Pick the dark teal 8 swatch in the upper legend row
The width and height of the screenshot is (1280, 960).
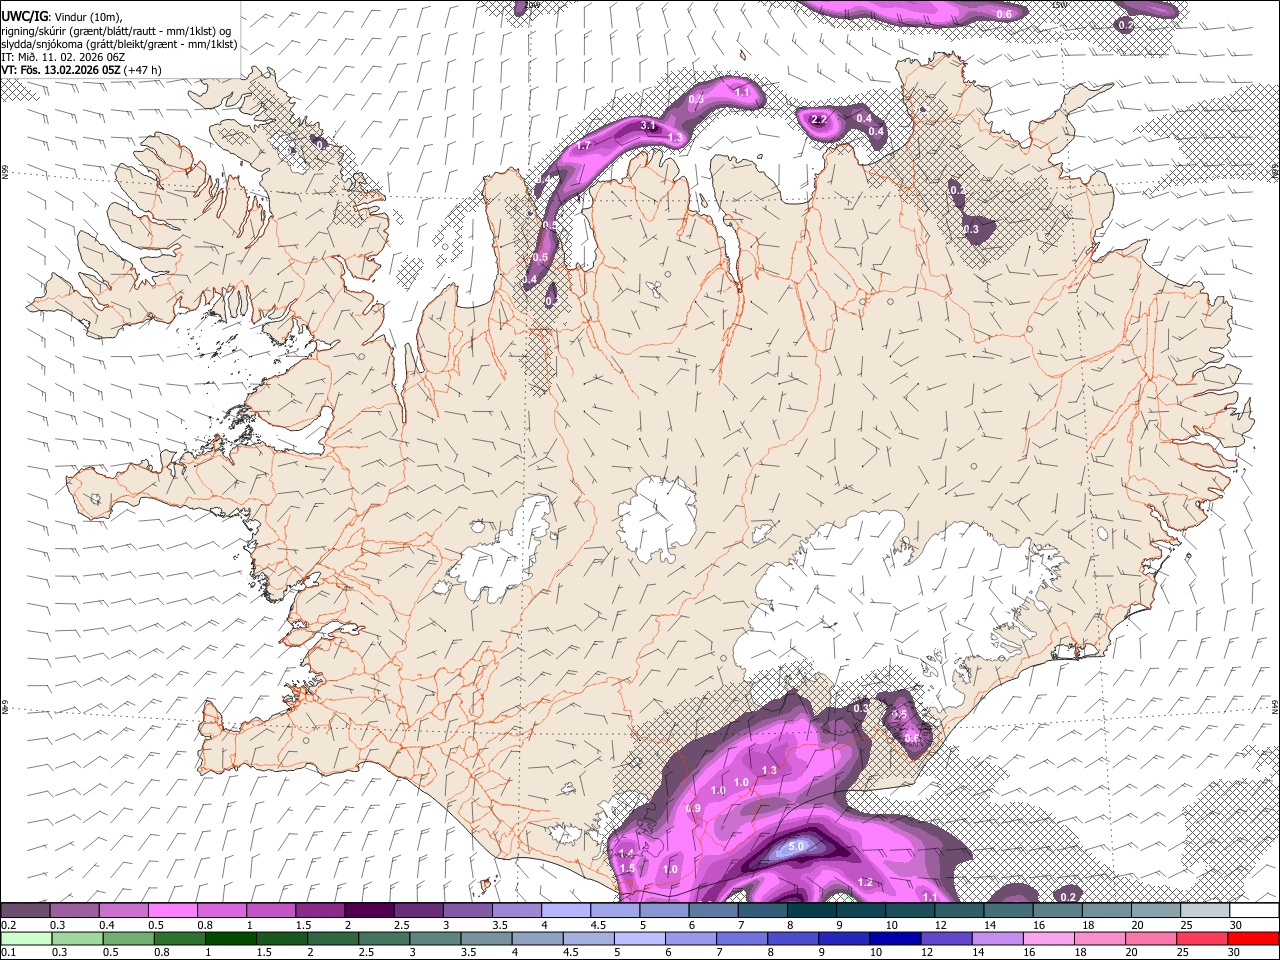(x=811, y=910)
